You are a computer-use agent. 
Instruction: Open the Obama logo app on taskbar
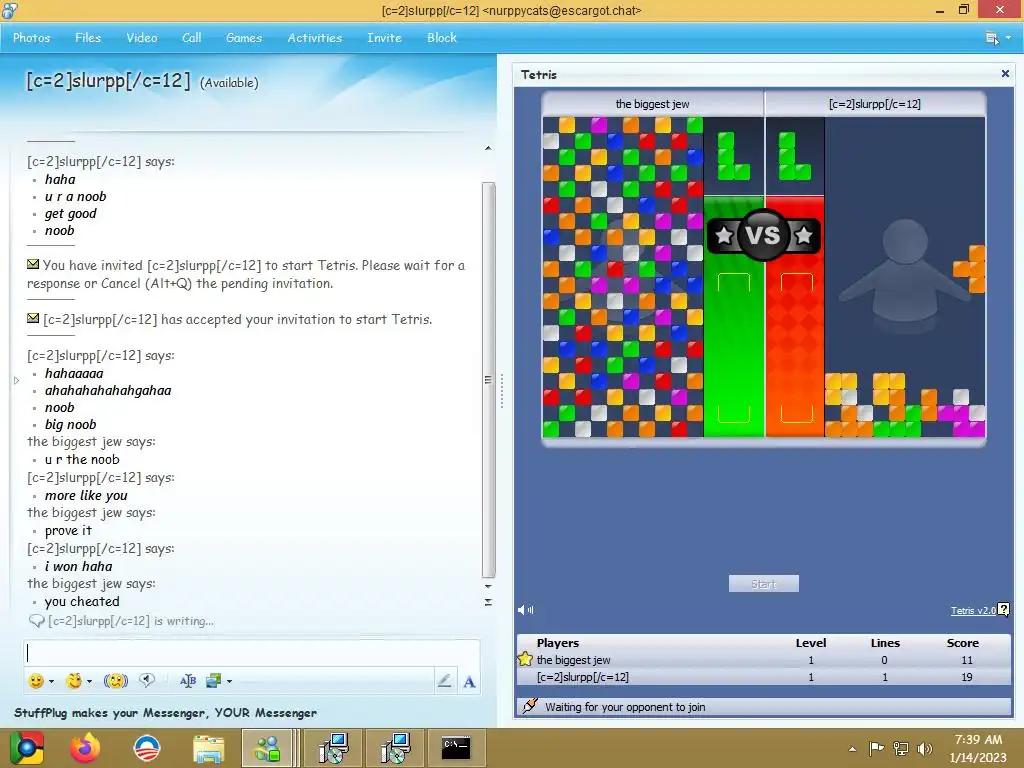coord(146,748)
